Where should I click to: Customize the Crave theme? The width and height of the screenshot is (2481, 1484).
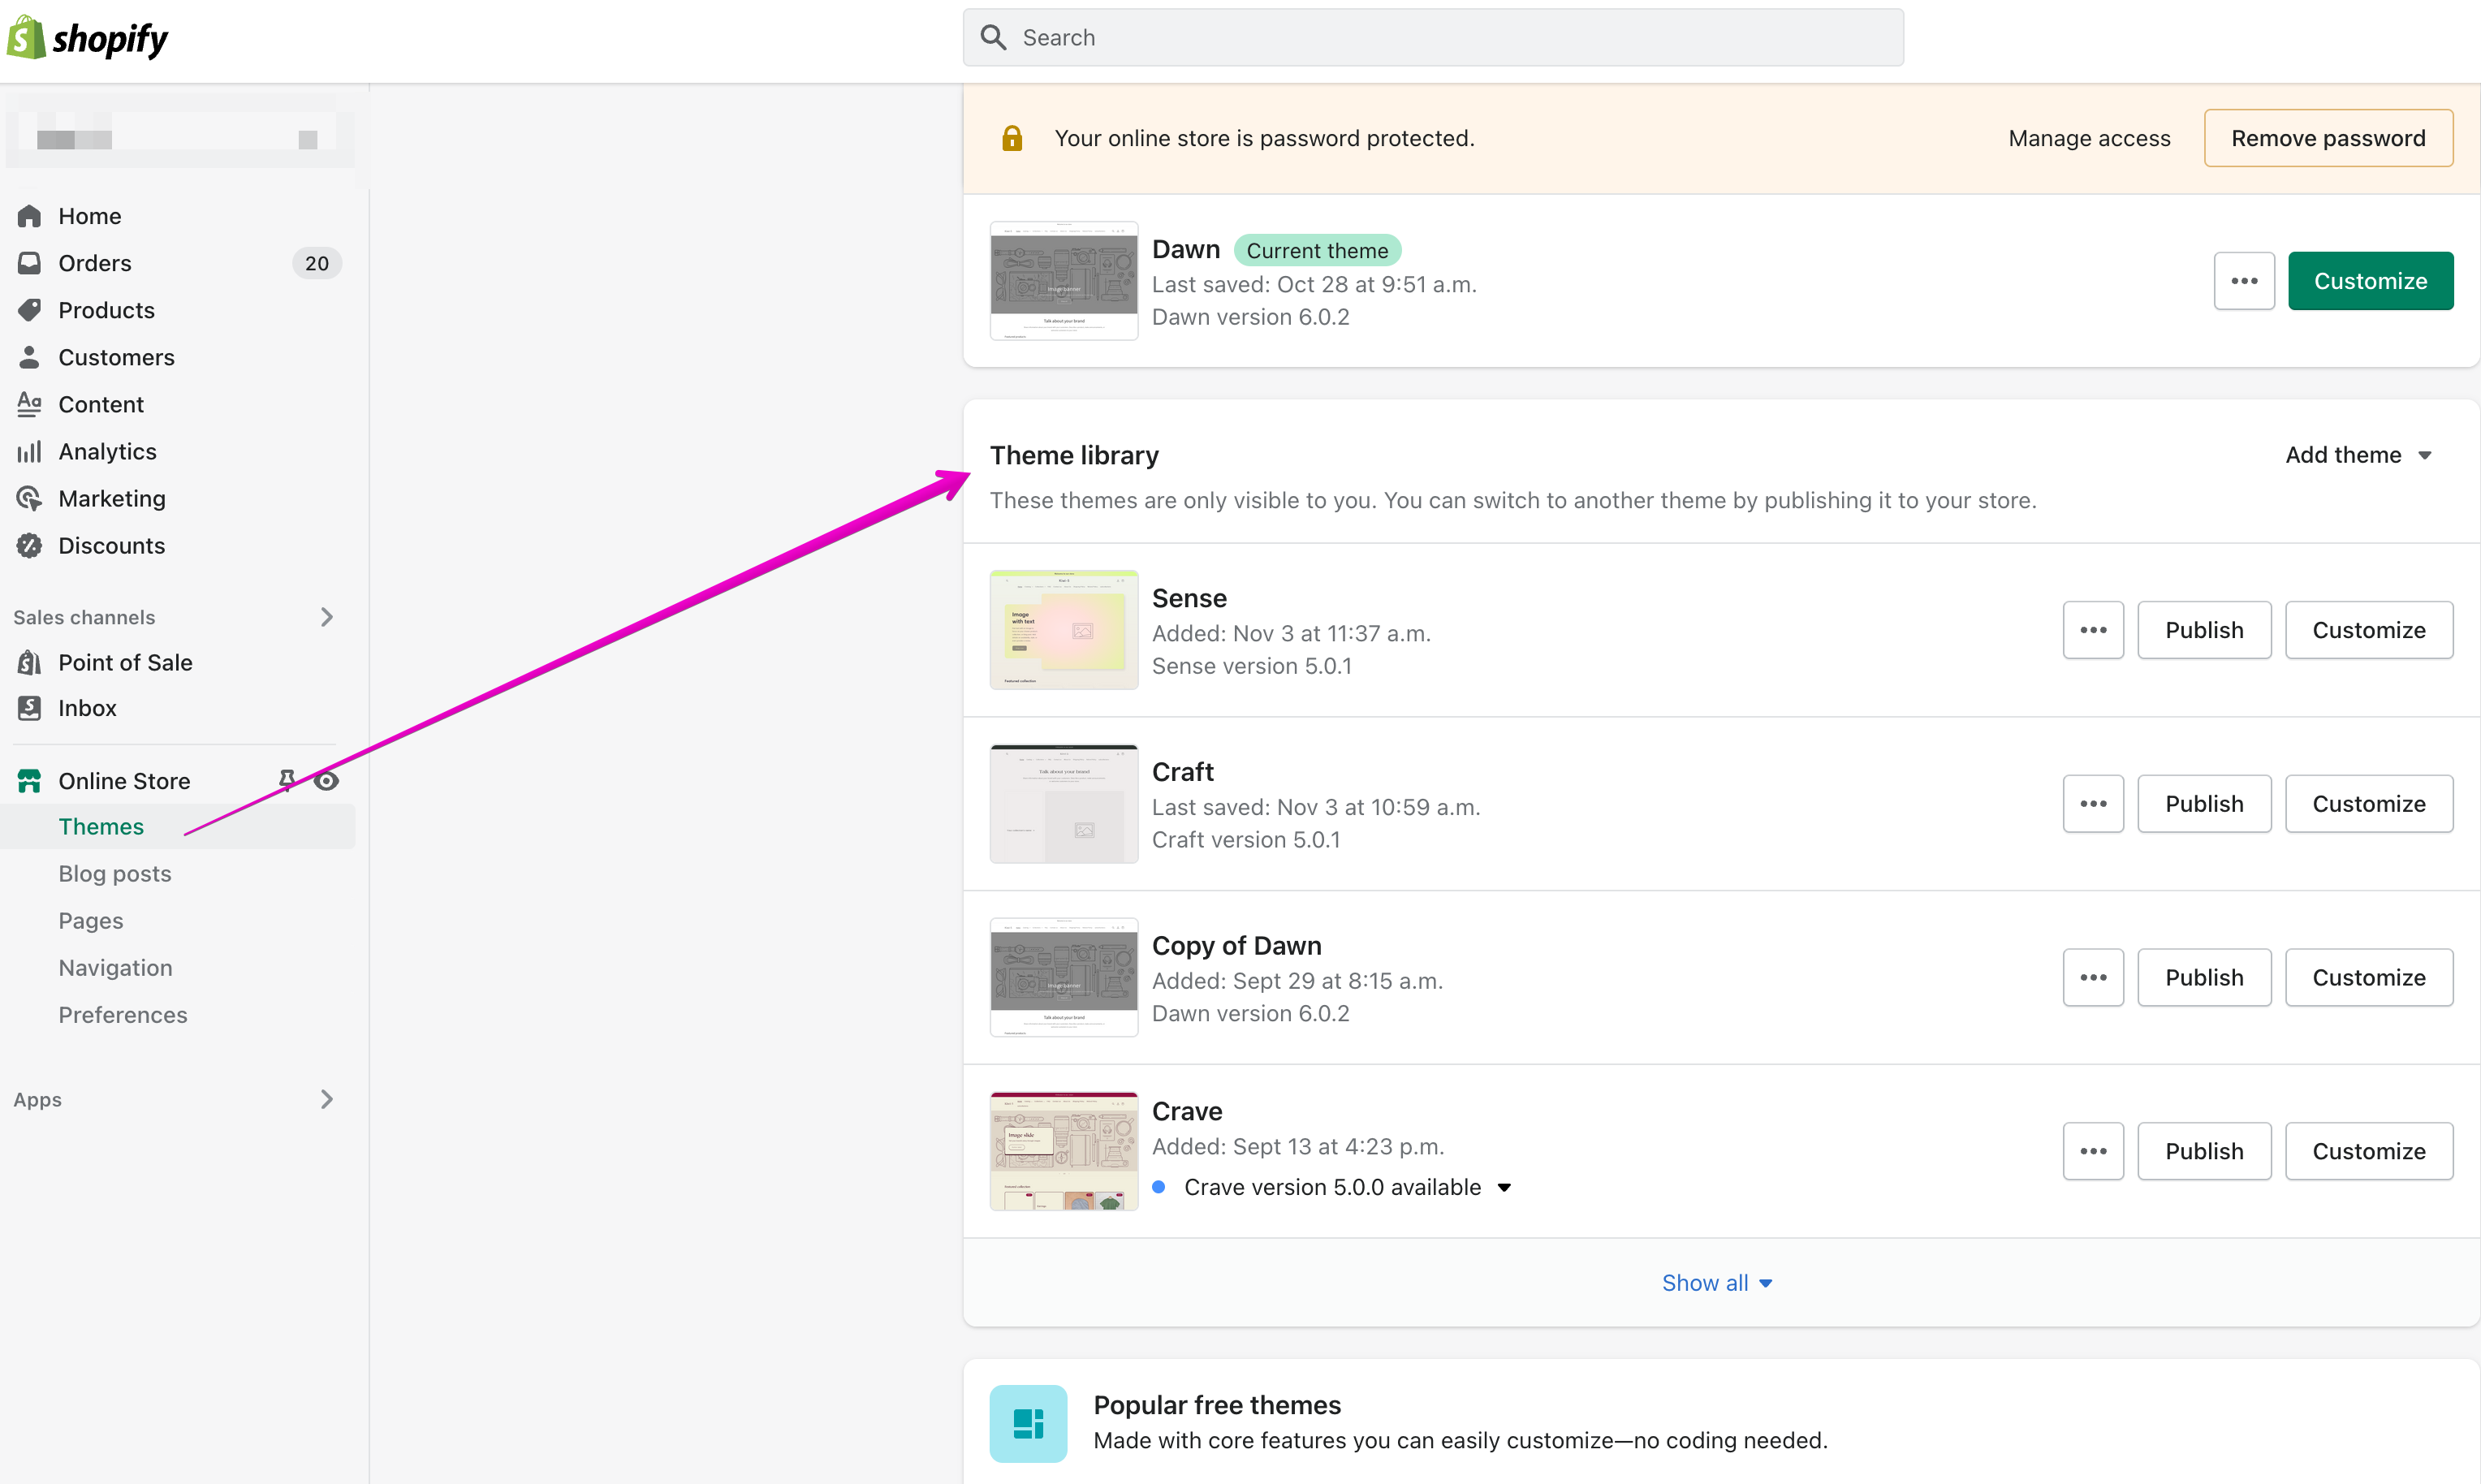click(x=2368, y=1151)
